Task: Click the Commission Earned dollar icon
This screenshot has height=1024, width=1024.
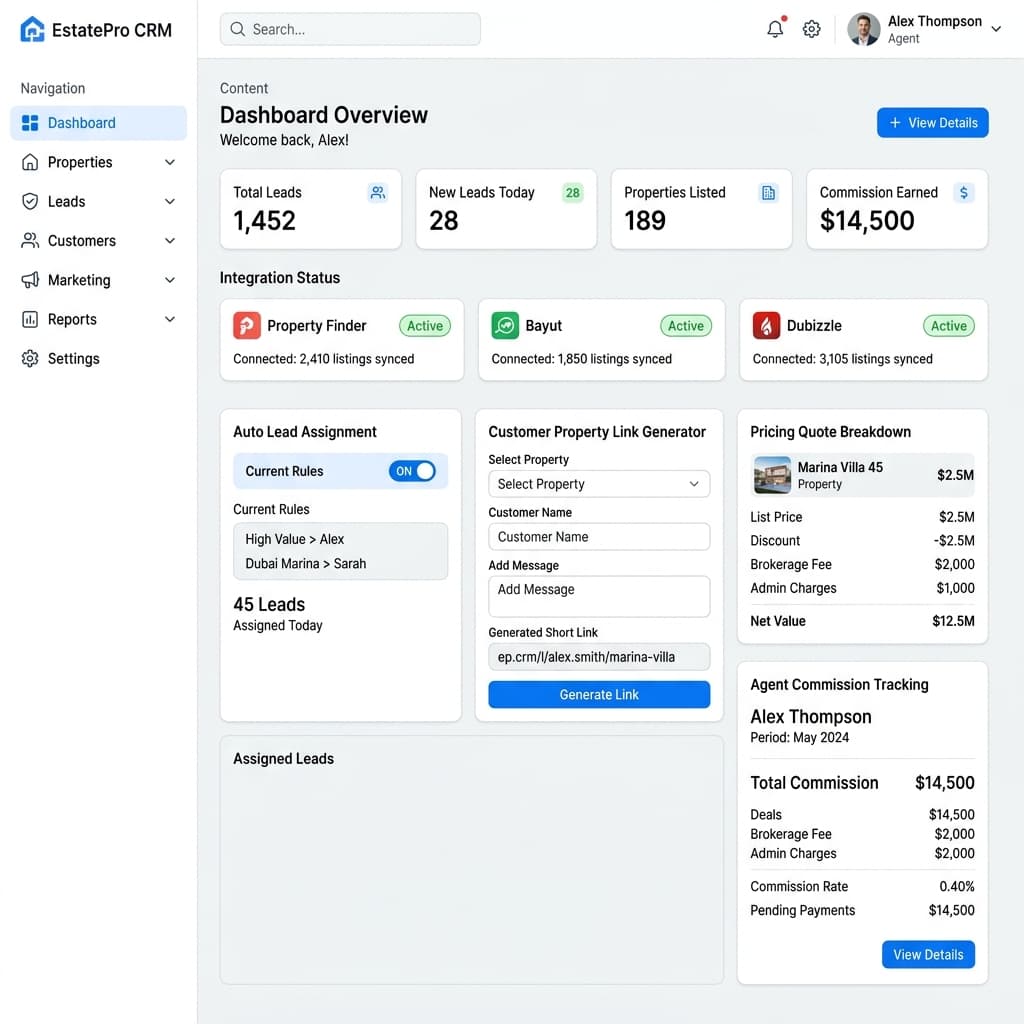Action: click(x=964, y=193)
